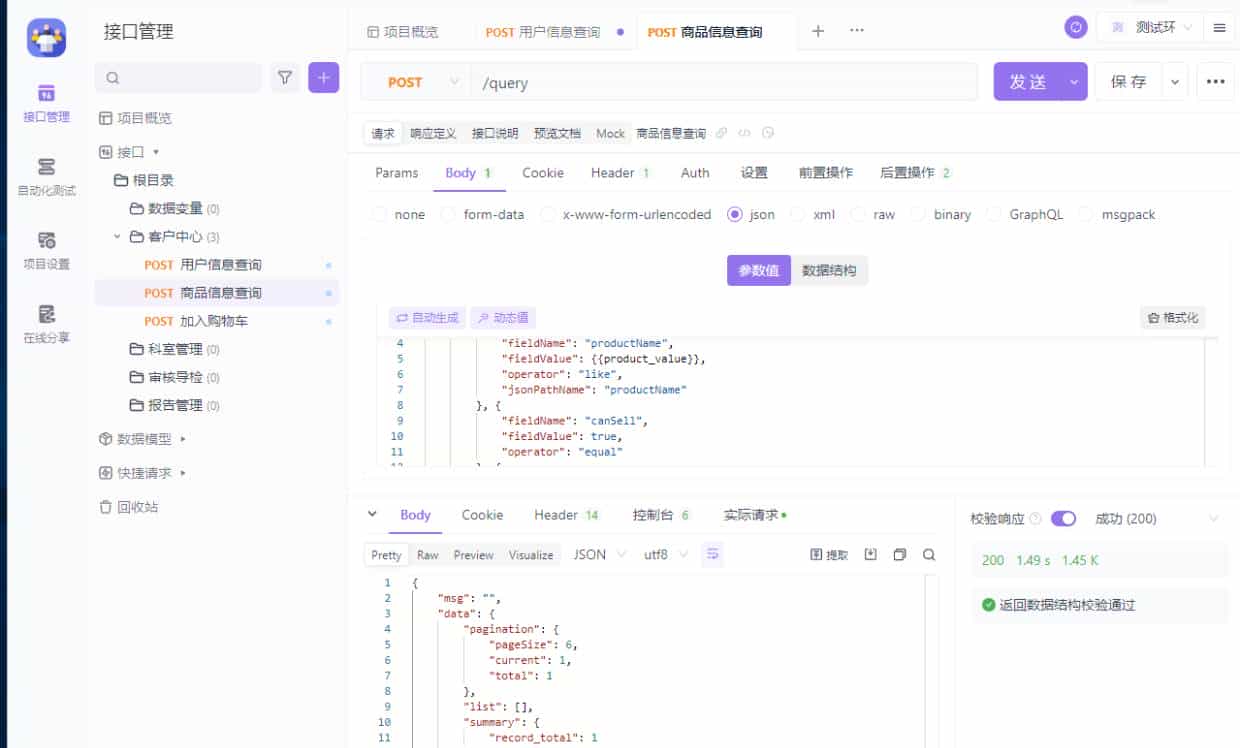This screenshot has height=748, width=1240.
Task: Toggle the 校验响应 validation switch
Action: [1063, 518]
